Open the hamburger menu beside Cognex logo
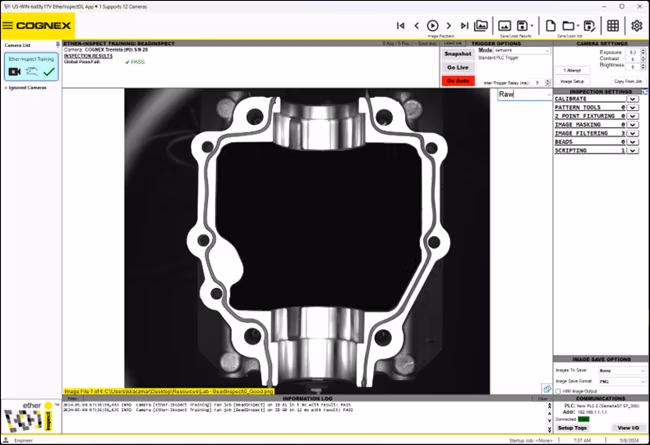The height and width of the screenshot is (445, 650). [x=7, y=26]
